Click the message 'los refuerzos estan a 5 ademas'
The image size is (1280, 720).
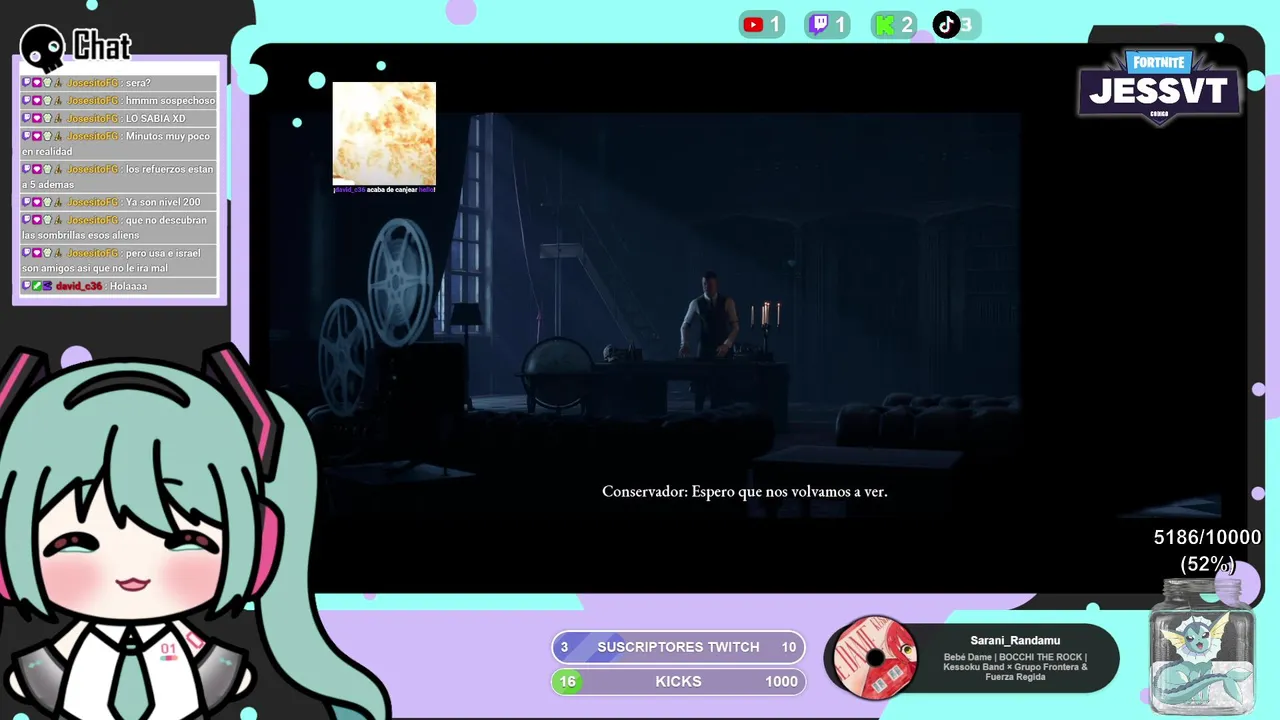tap(119, 177)
